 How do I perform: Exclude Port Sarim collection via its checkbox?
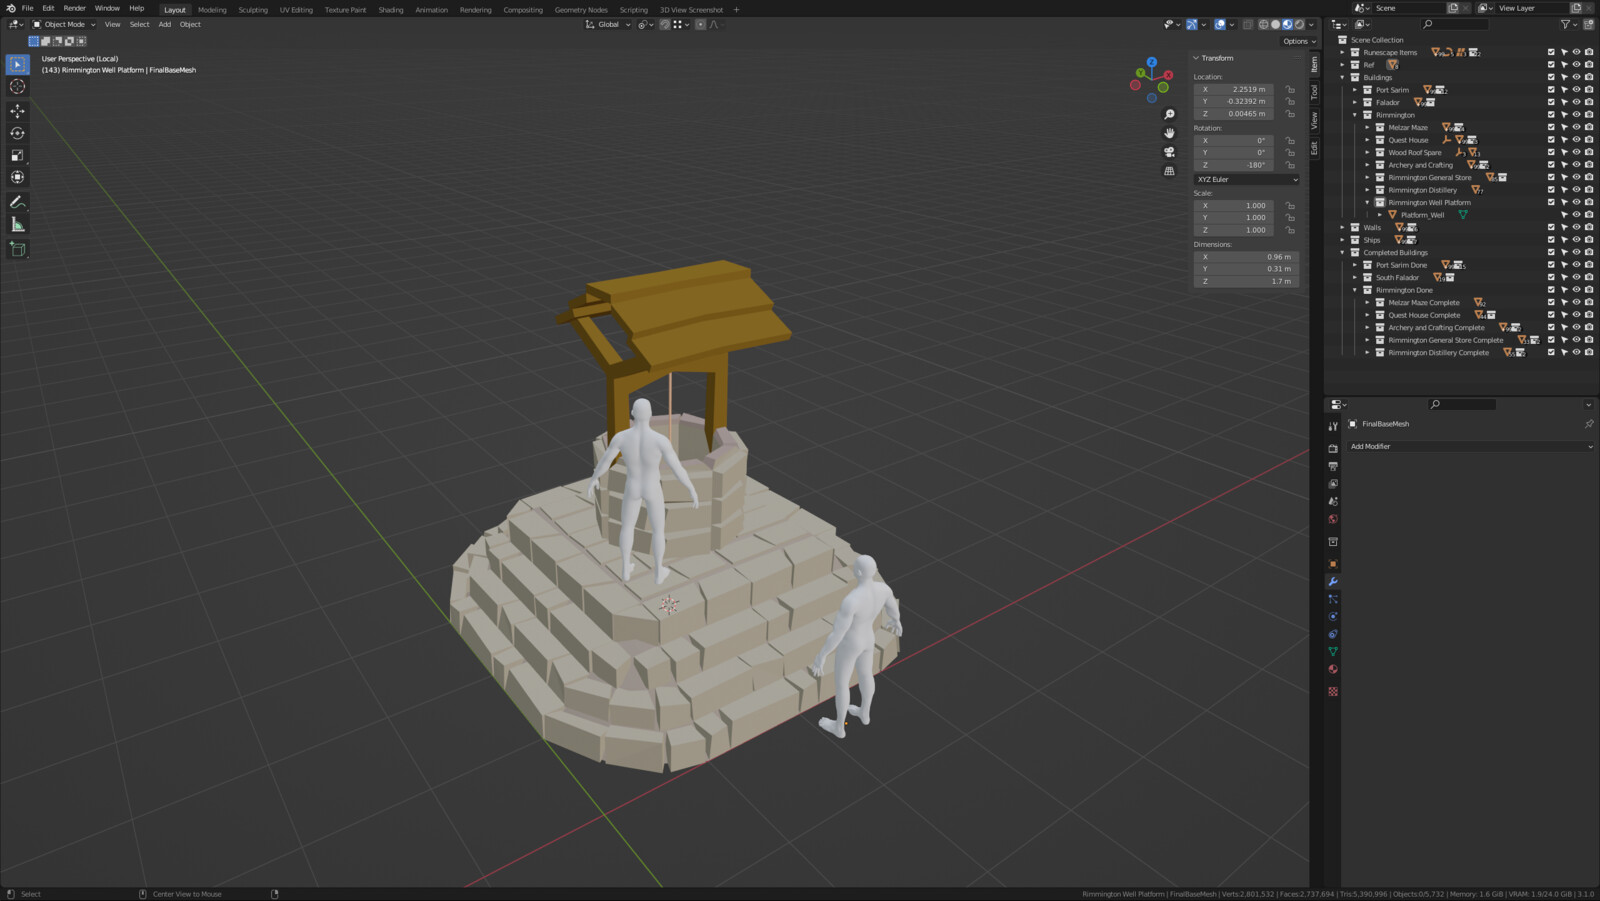[x=1551, y=90]
